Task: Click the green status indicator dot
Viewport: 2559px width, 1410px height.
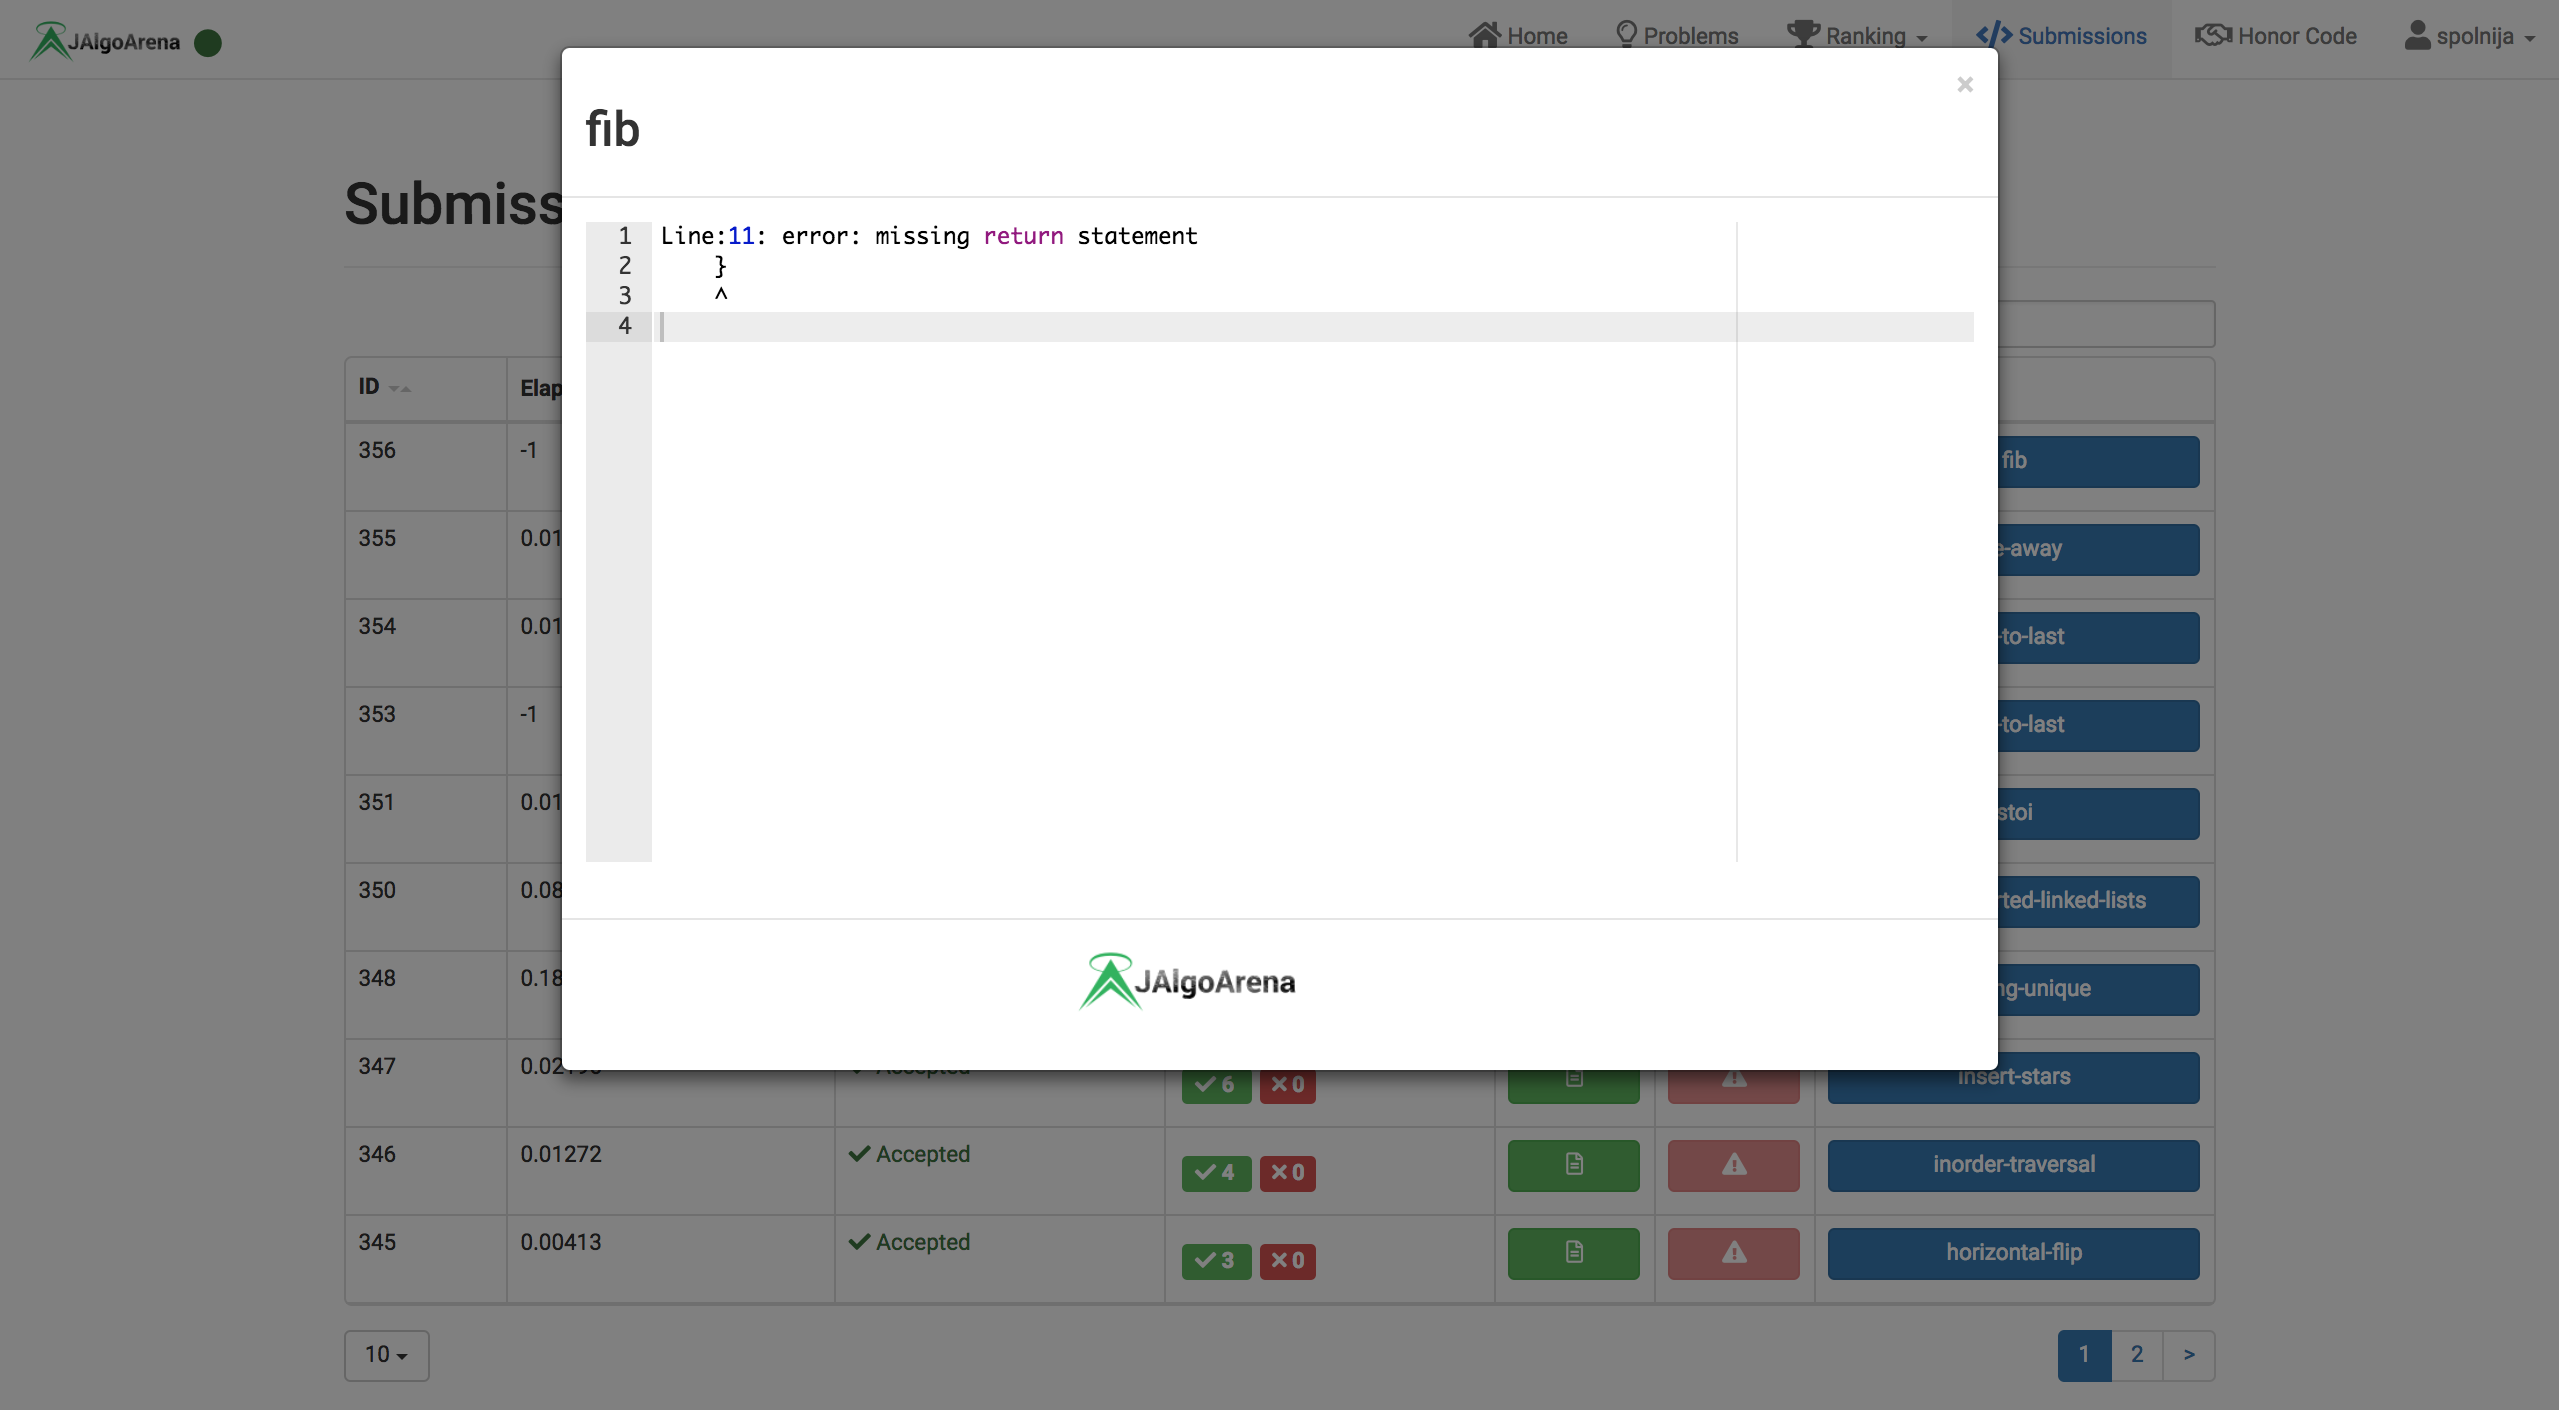Action: tap(208, 43)
